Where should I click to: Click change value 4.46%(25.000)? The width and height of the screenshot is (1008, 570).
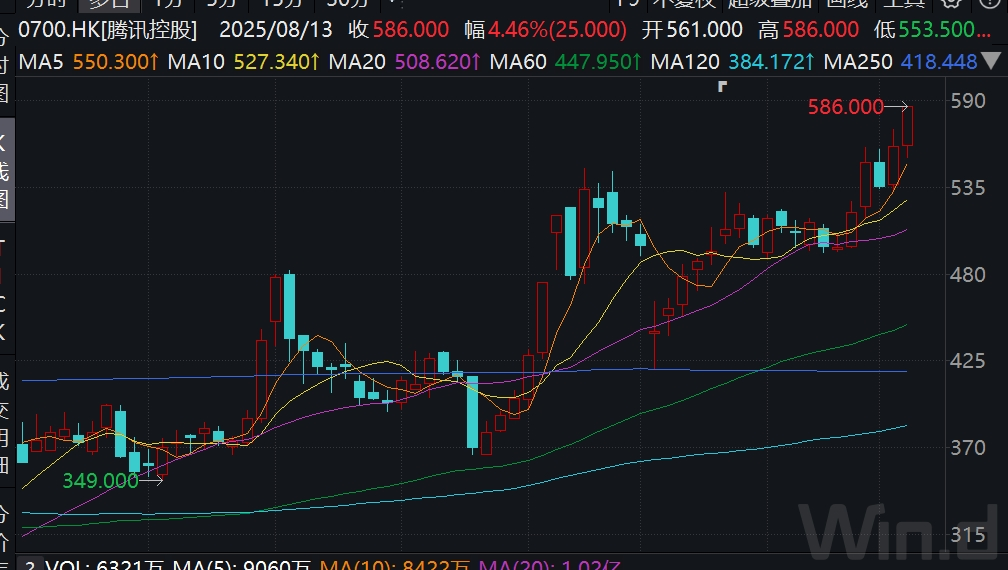click(557, 30)
